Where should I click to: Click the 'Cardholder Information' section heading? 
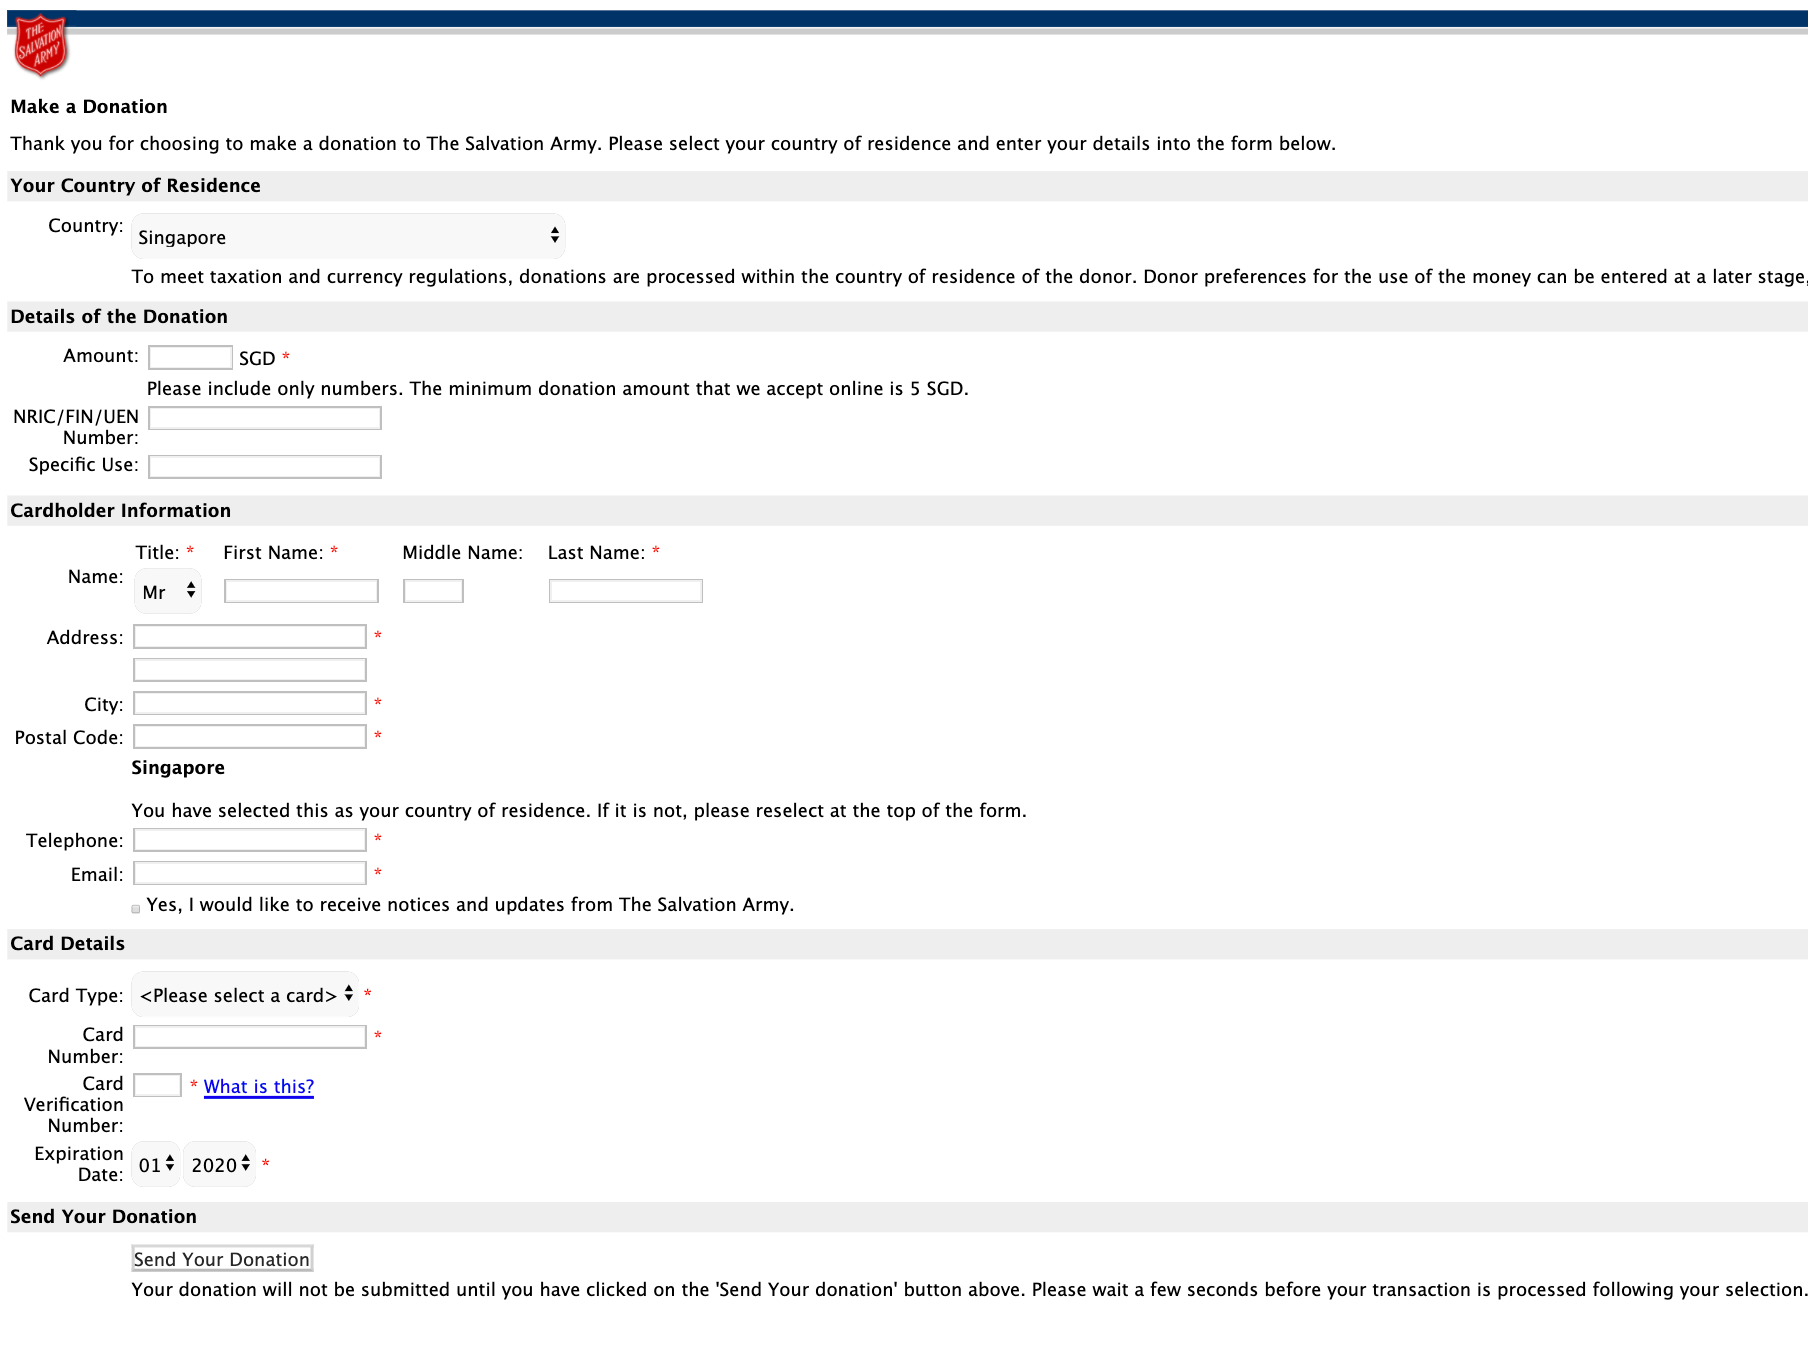pos(121,511)
